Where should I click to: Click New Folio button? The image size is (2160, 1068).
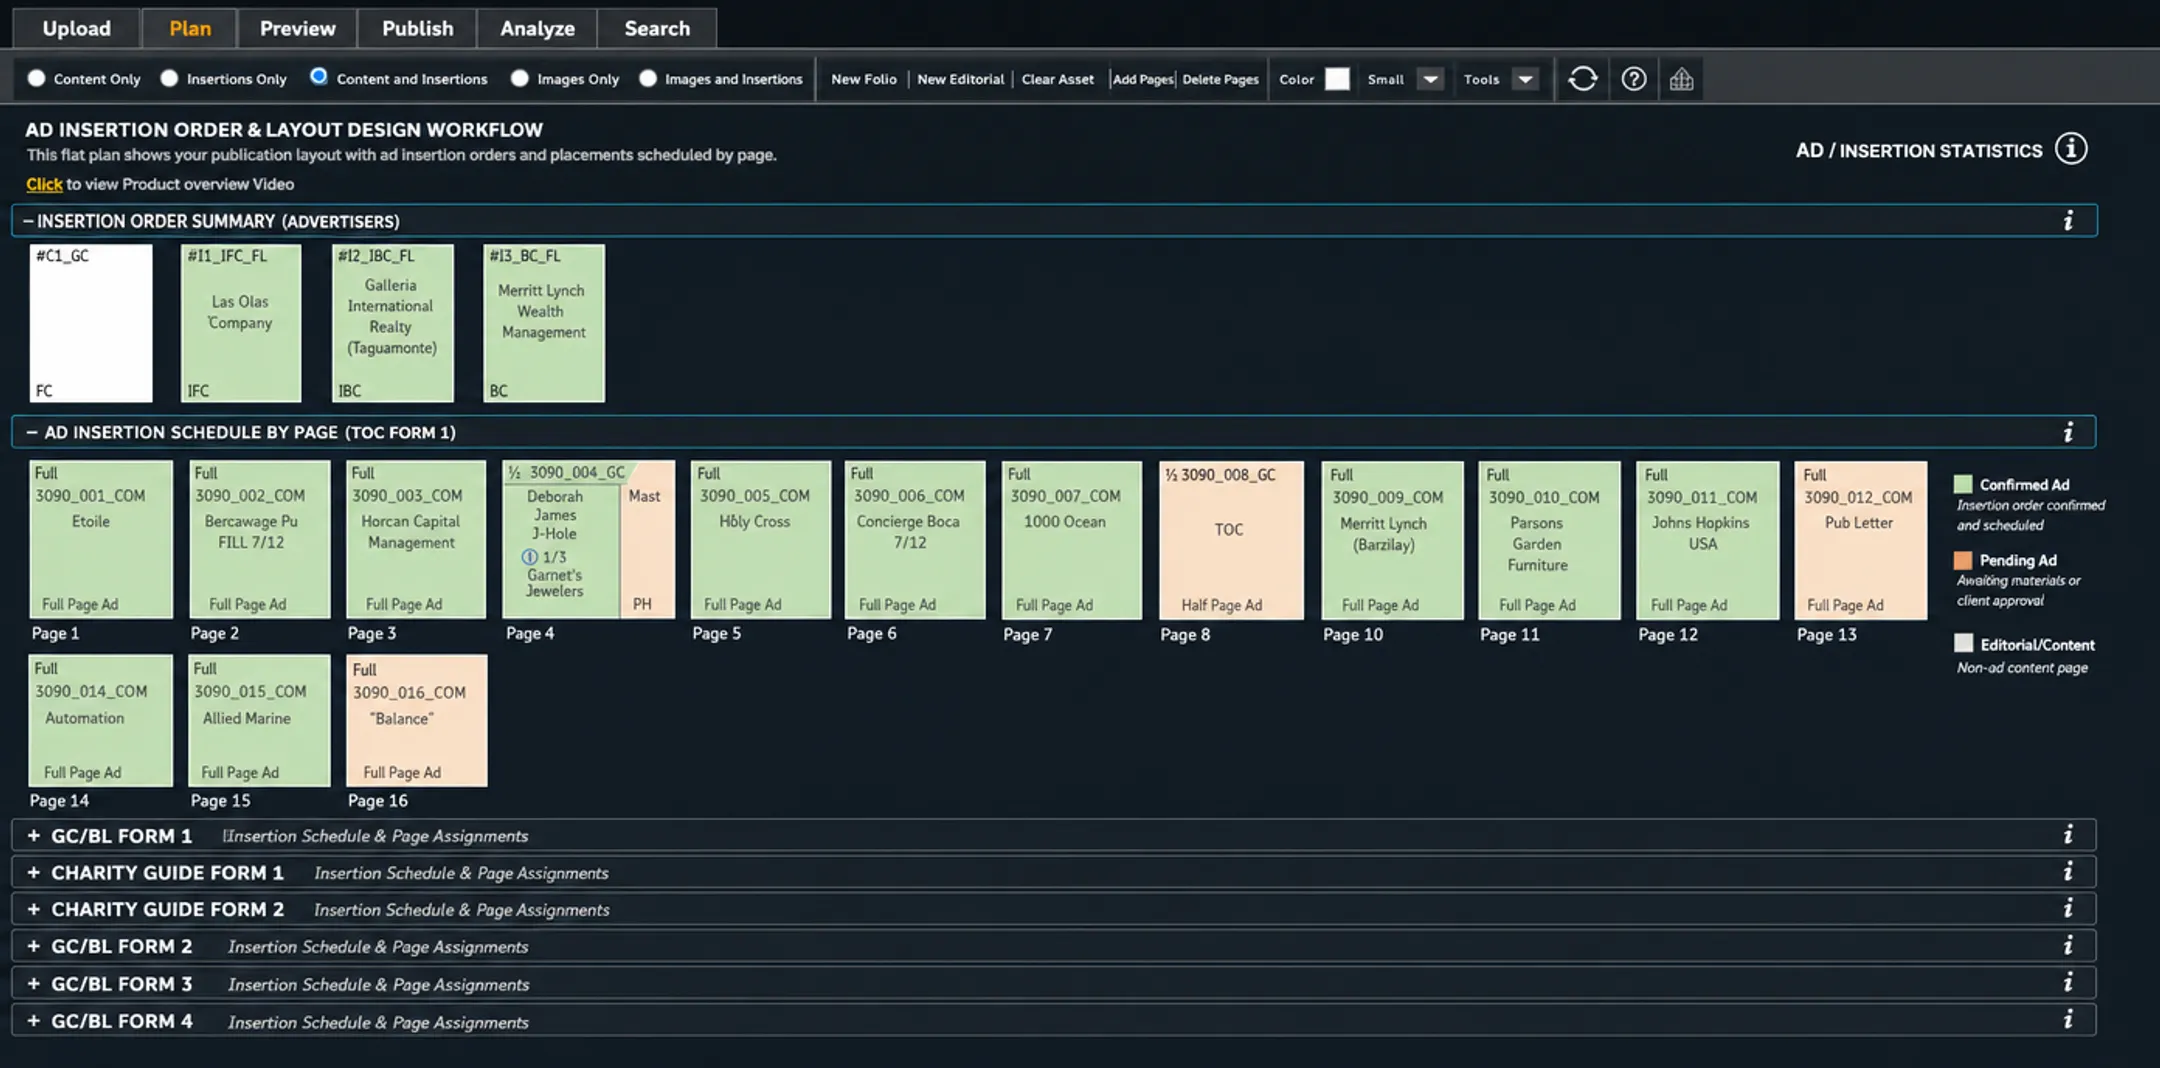coord(864,79)
